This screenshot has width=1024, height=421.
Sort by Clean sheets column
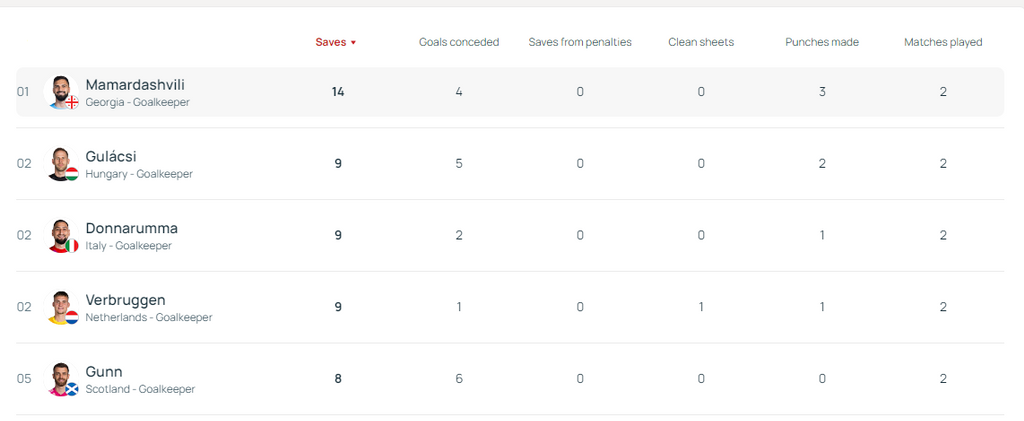point(701,42)
